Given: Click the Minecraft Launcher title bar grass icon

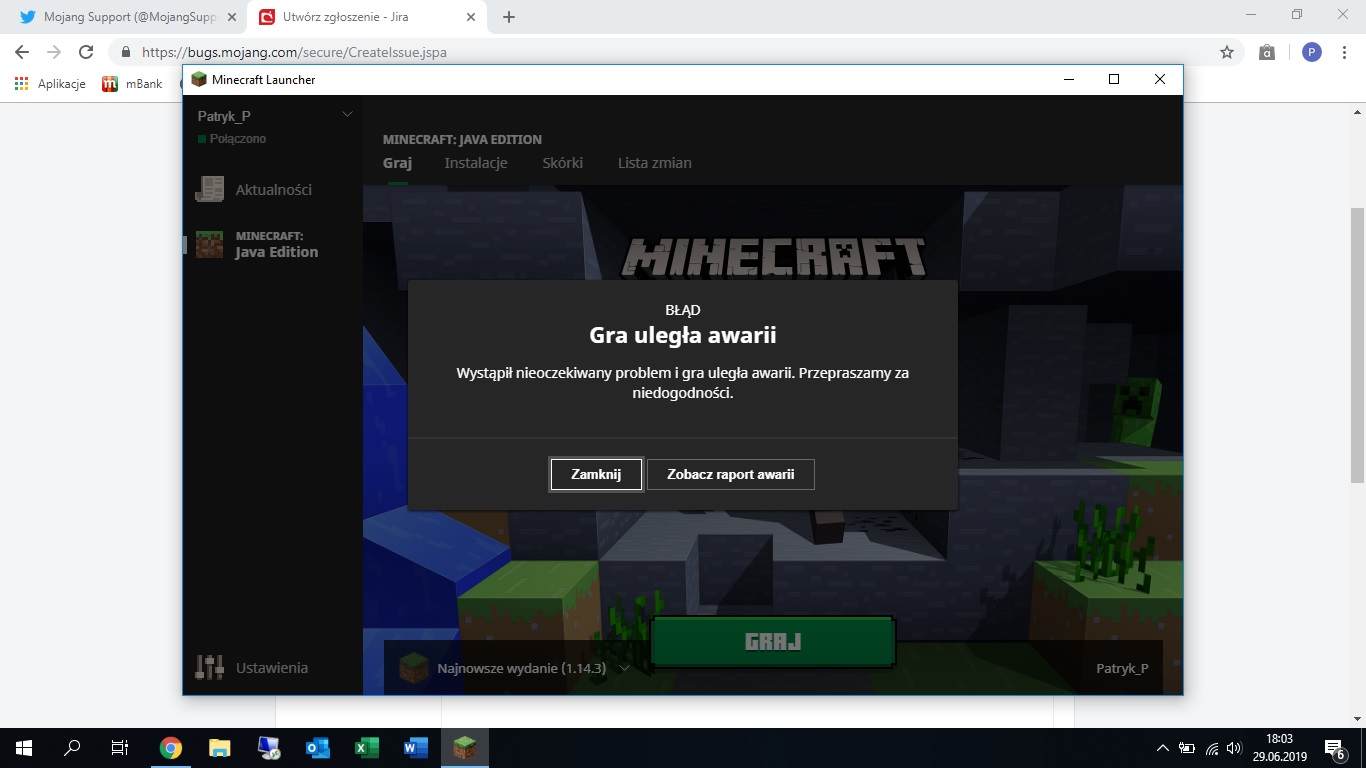Looking at the screenshot, I should click(x=199, y=80).
